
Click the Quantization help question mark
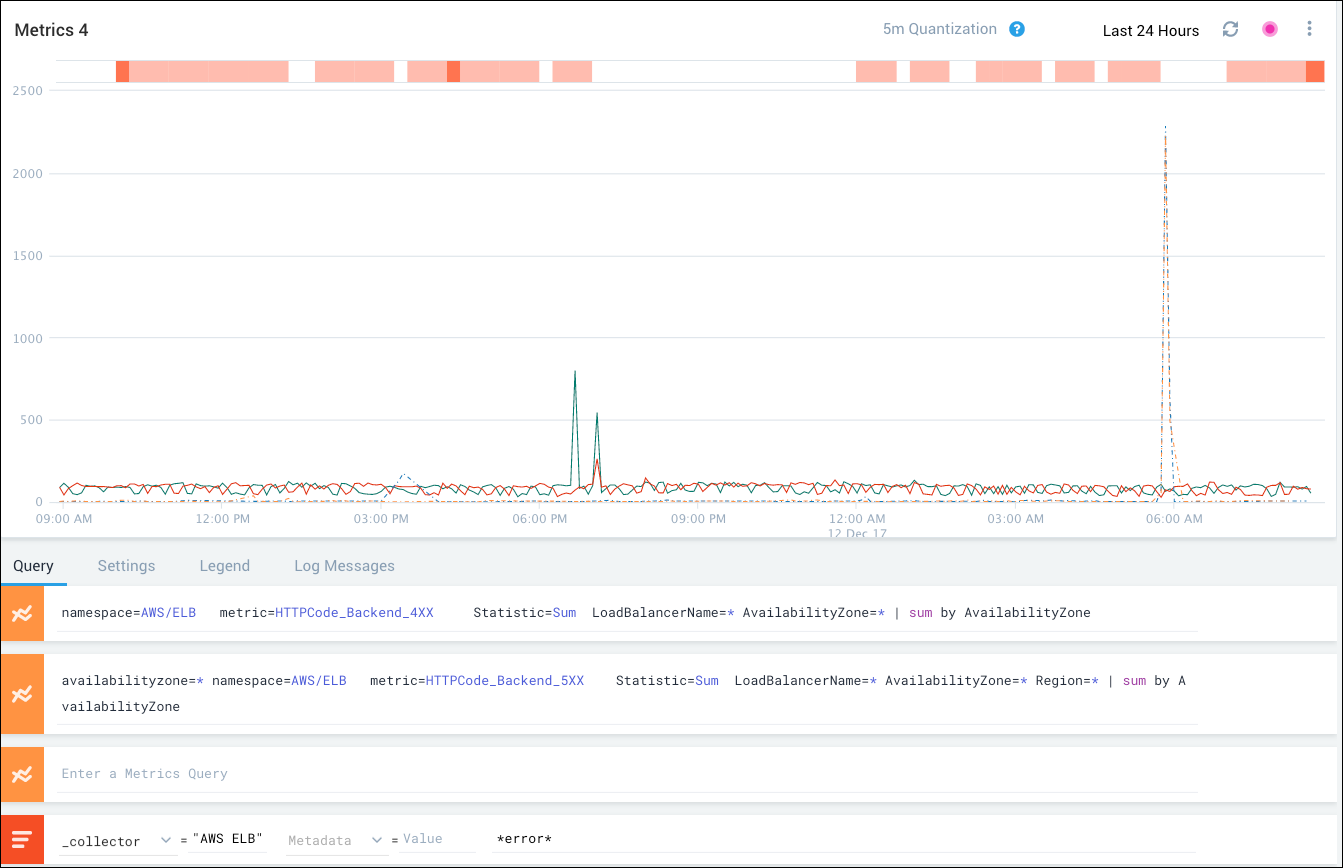(1017, 29)
